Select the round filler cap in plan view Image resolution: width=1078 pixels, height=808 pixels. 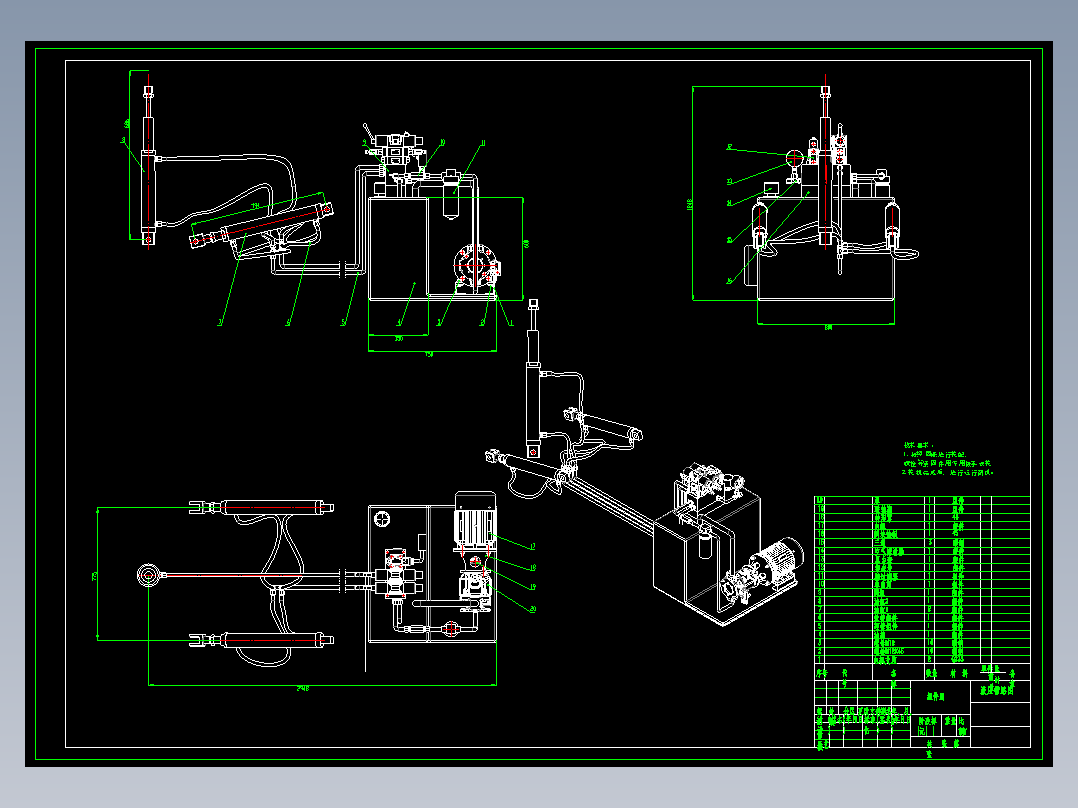tap(383, 519)
